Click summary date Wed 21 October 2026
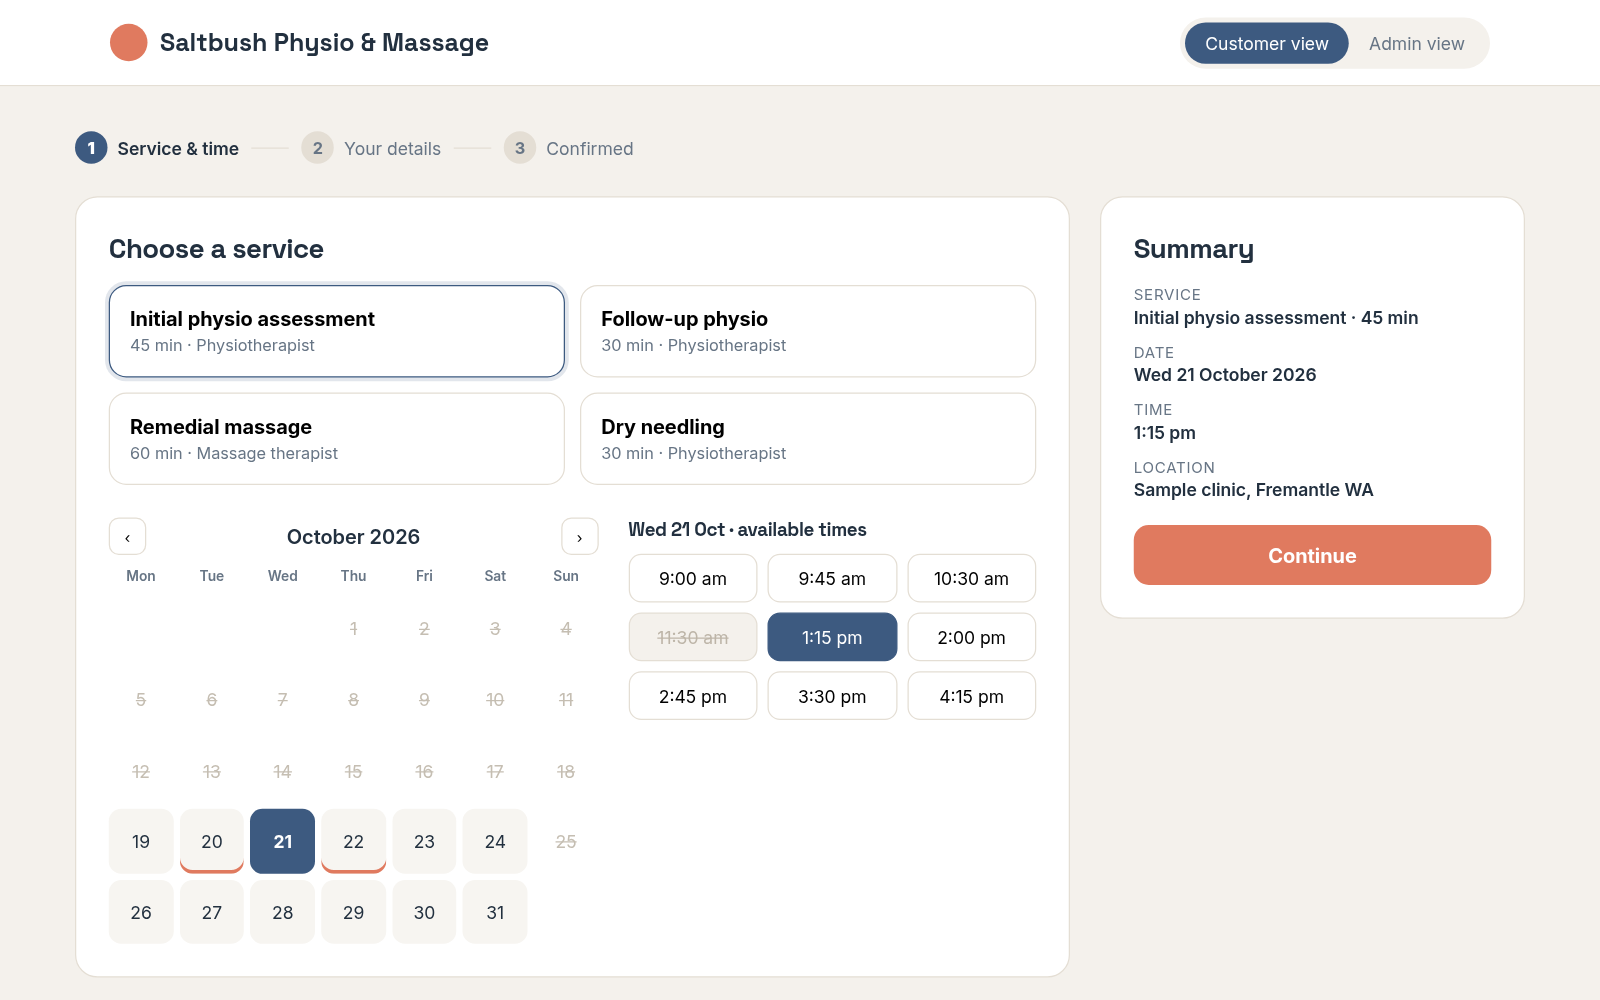Screen dimensions: 1600x1000 pyautogui.click(x=1225, y=375)
